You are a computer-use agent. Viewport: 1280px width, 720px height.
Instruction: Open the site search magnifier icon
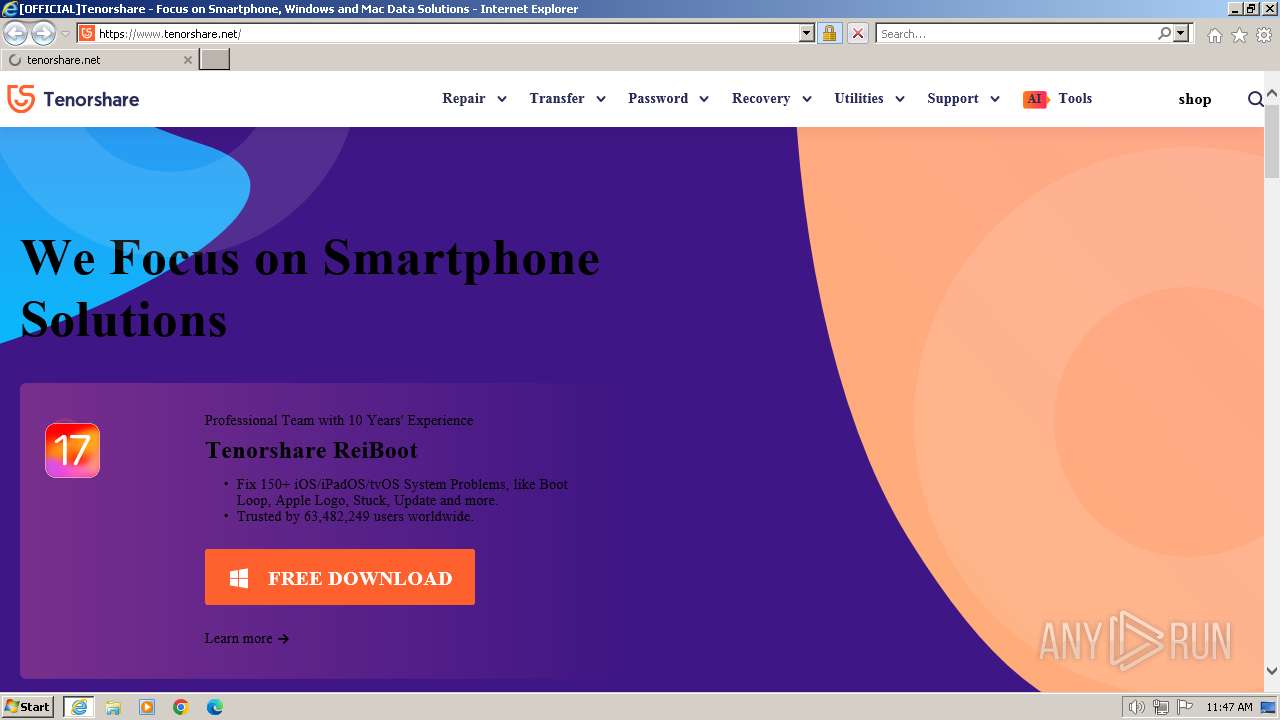pyautogui.click(x=1256, y=99)
